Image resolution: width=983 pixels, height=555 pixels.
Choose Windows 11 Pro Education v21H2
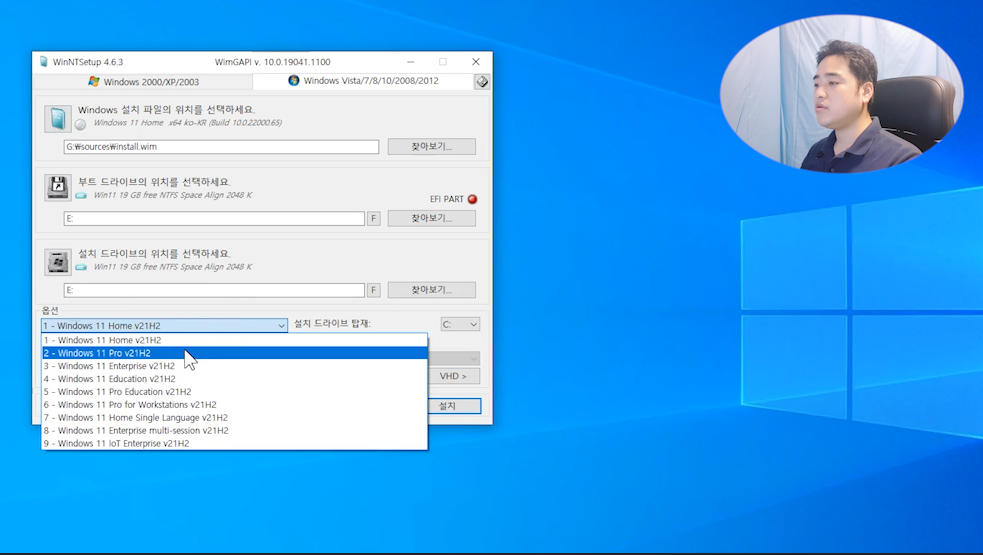234,391
